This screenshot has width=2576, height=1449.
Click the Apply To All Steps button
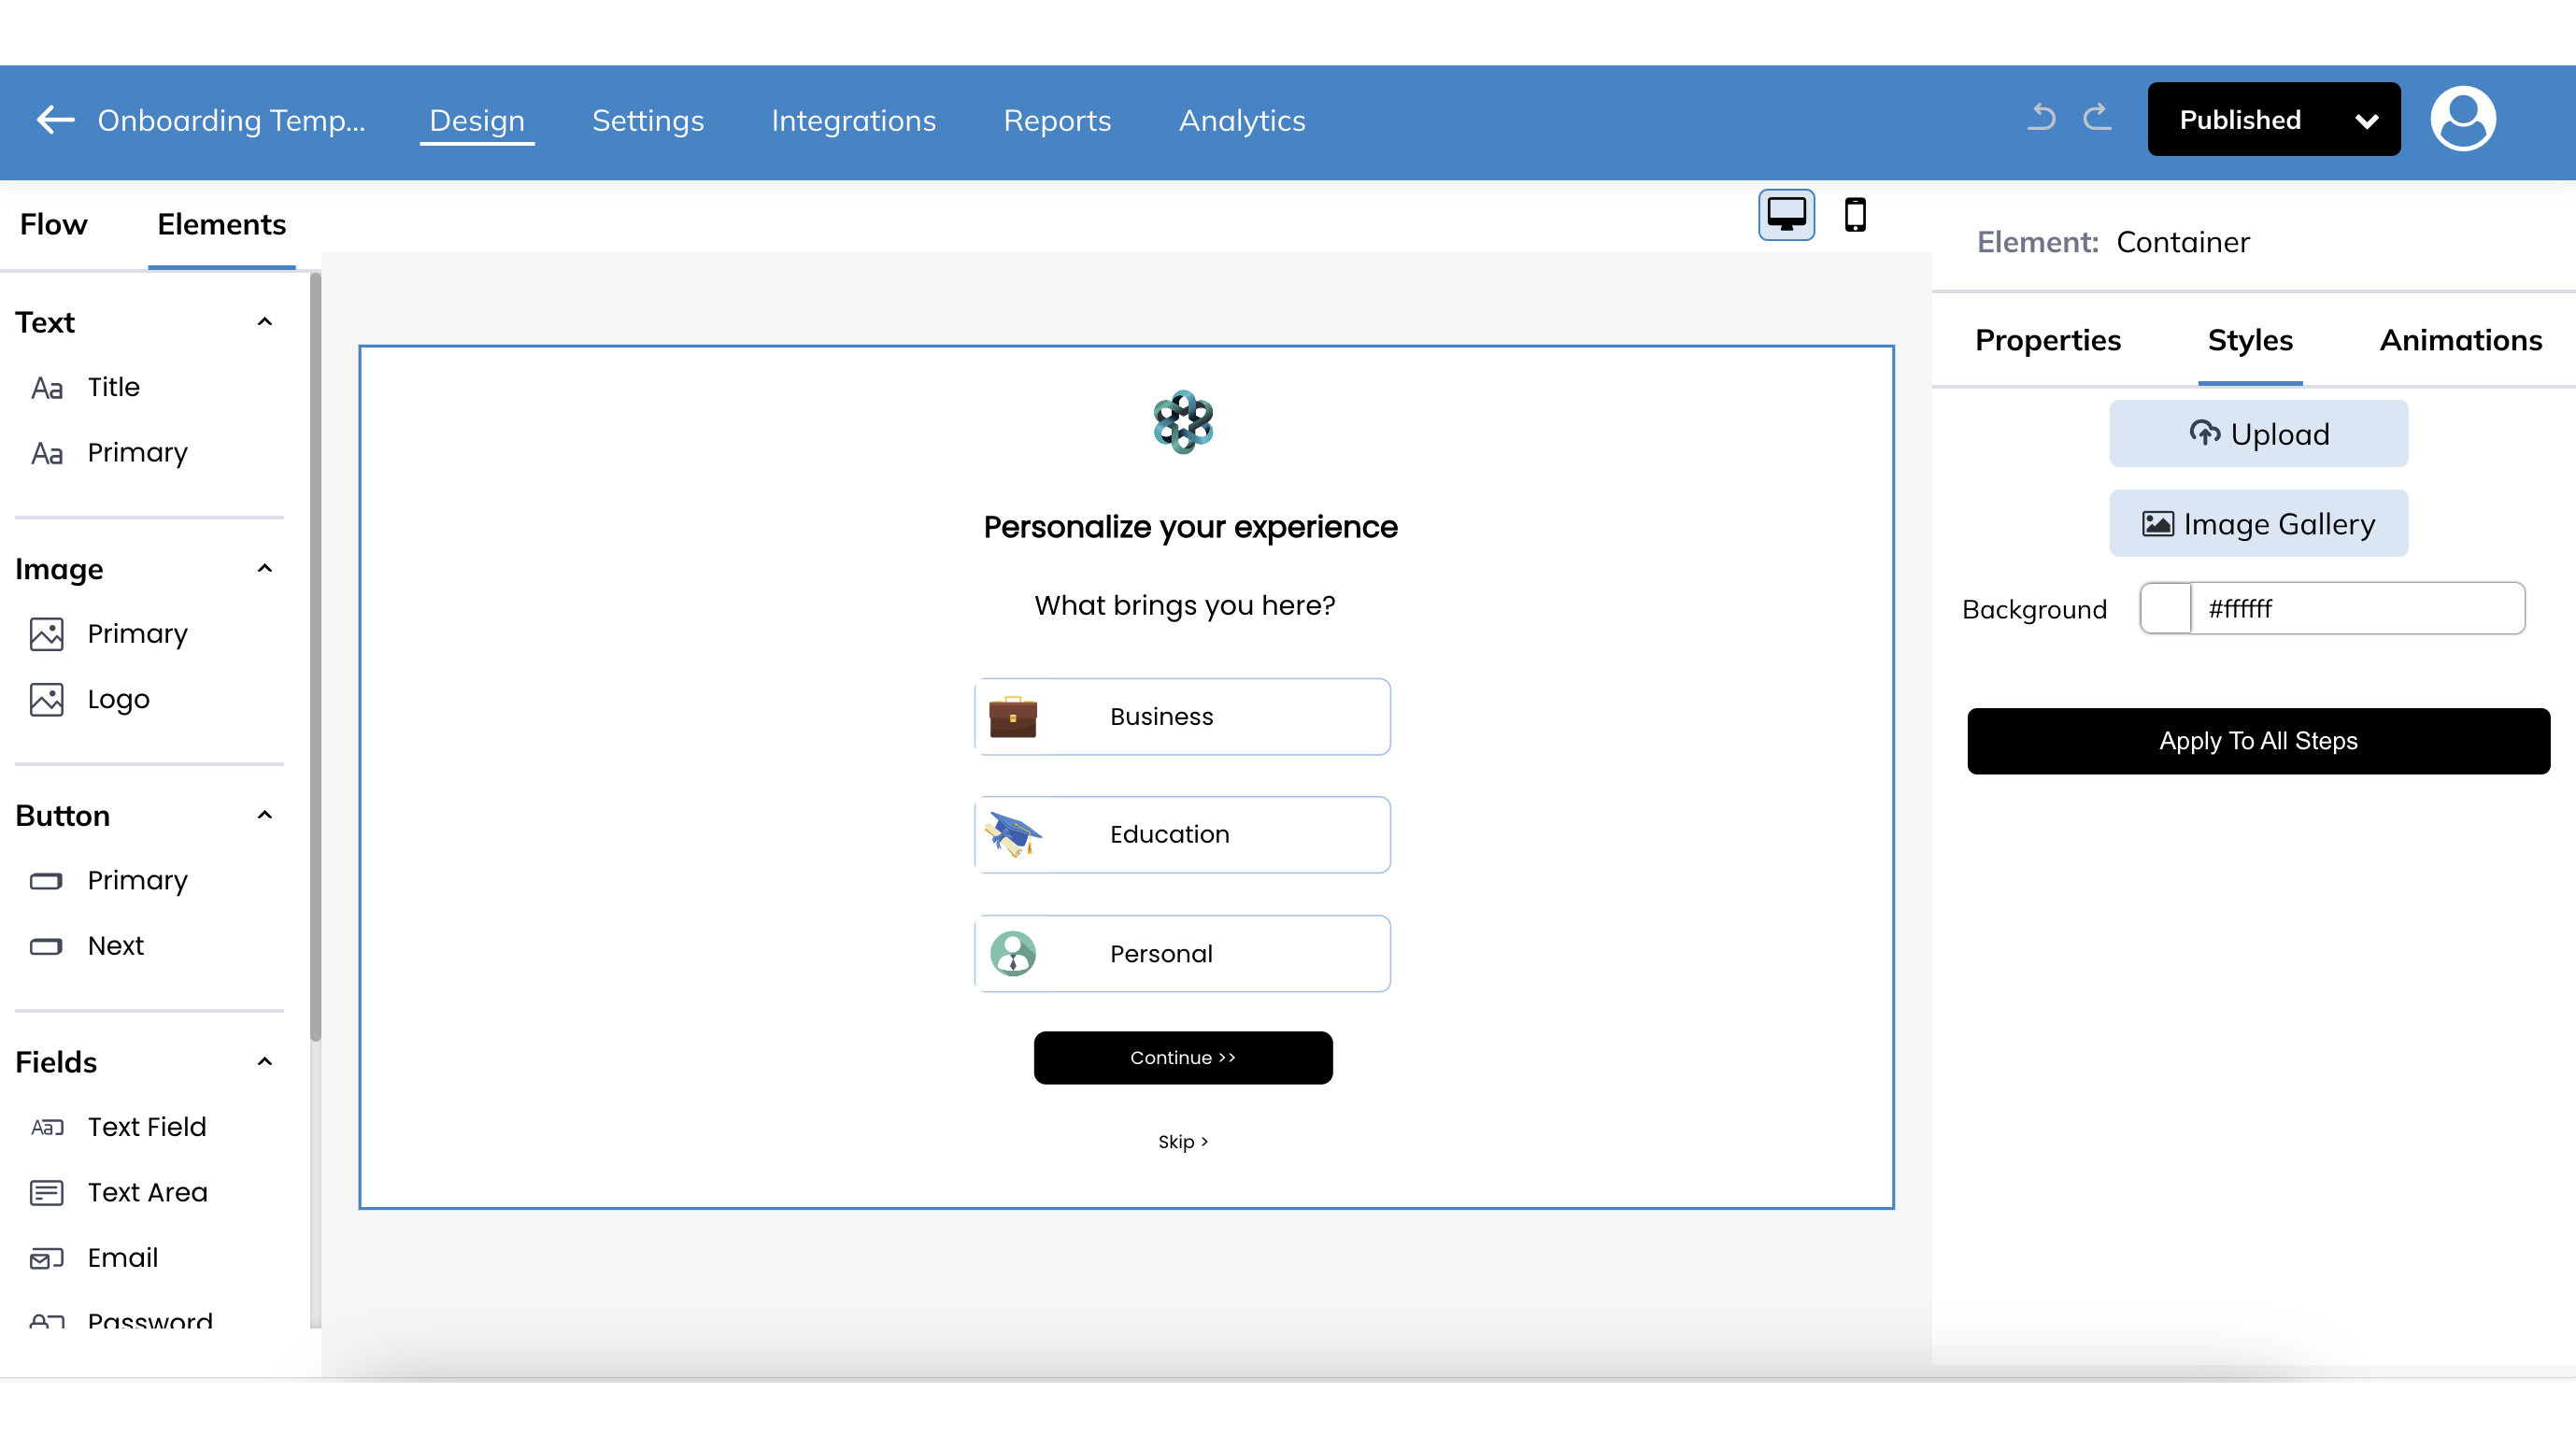coord(2258,741)
